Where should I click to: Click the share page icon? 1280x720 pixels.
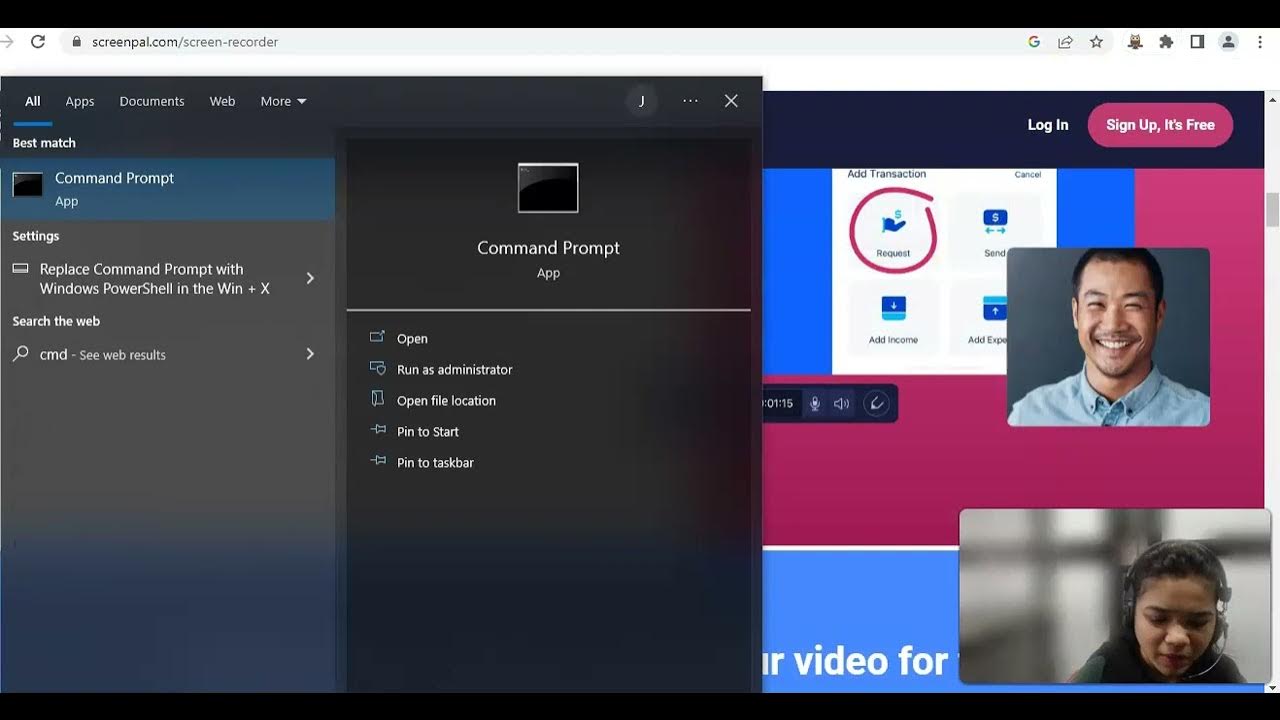(1065, 42)
